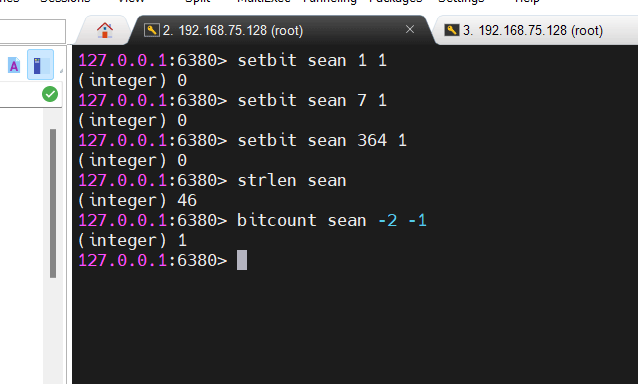Viewport: 638px width, 384px height.
Task: Click the green checkmark icon in sidebar
Action: 50,94
